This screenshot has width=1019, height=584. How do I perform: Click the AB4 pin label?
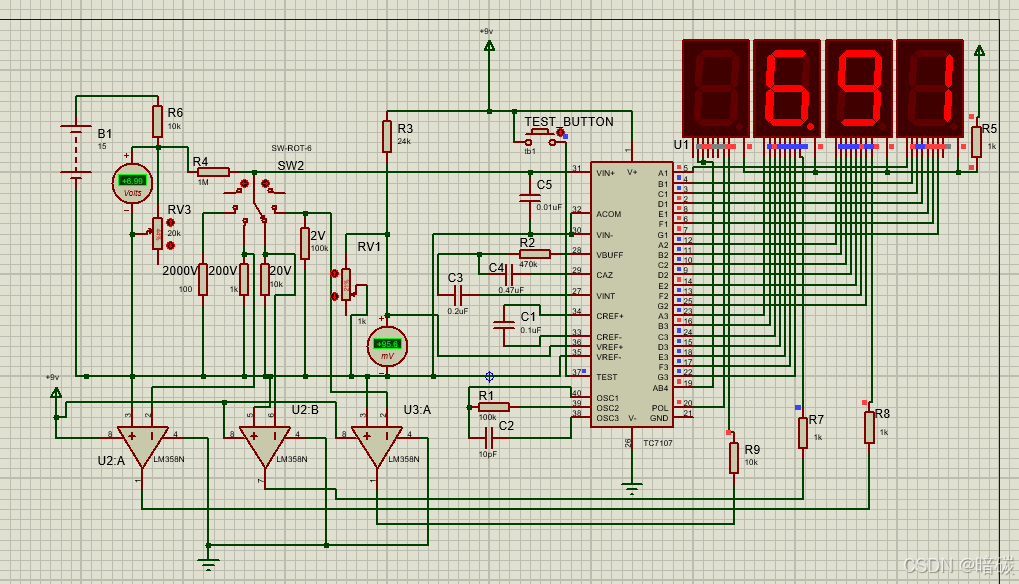pos(660,388)
